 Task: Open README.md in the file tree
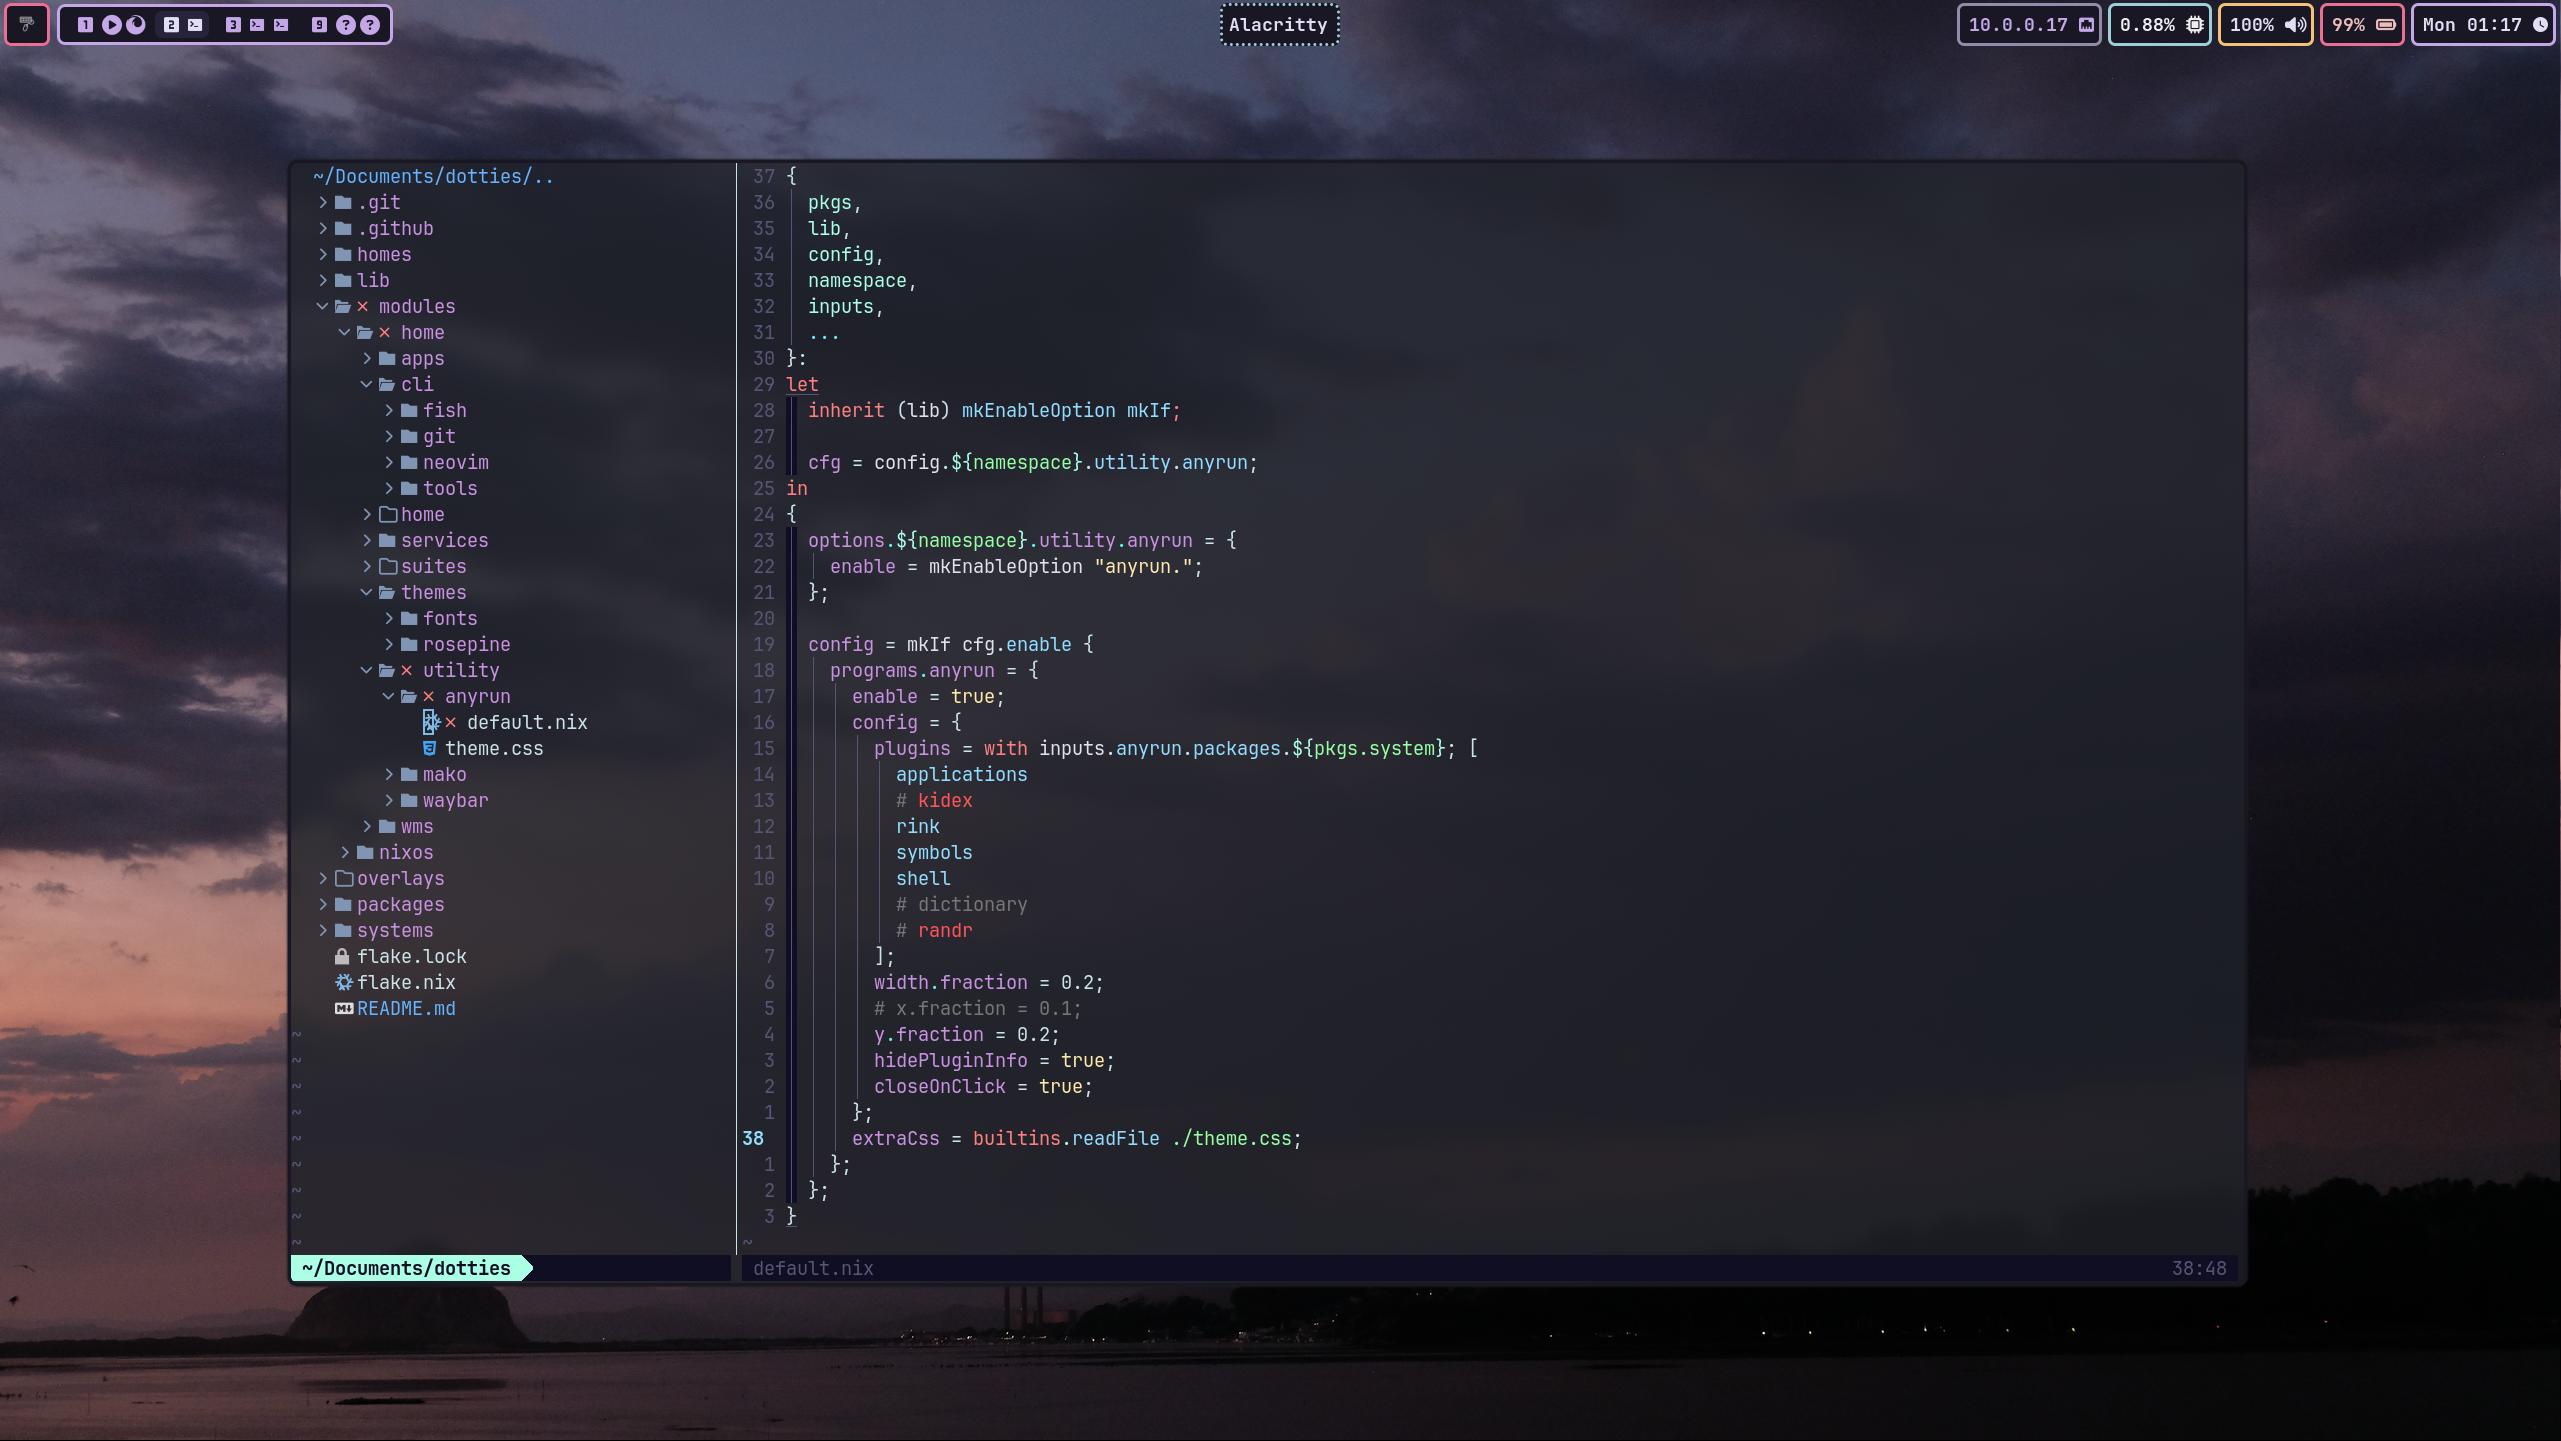[x=406, y=1008]
